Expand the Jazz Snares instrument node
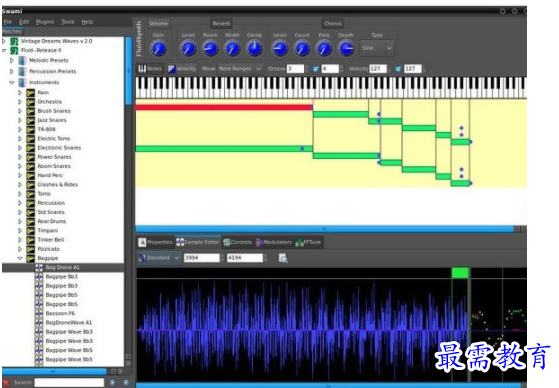This screenshot has height=388, width=559. [20, 121]
